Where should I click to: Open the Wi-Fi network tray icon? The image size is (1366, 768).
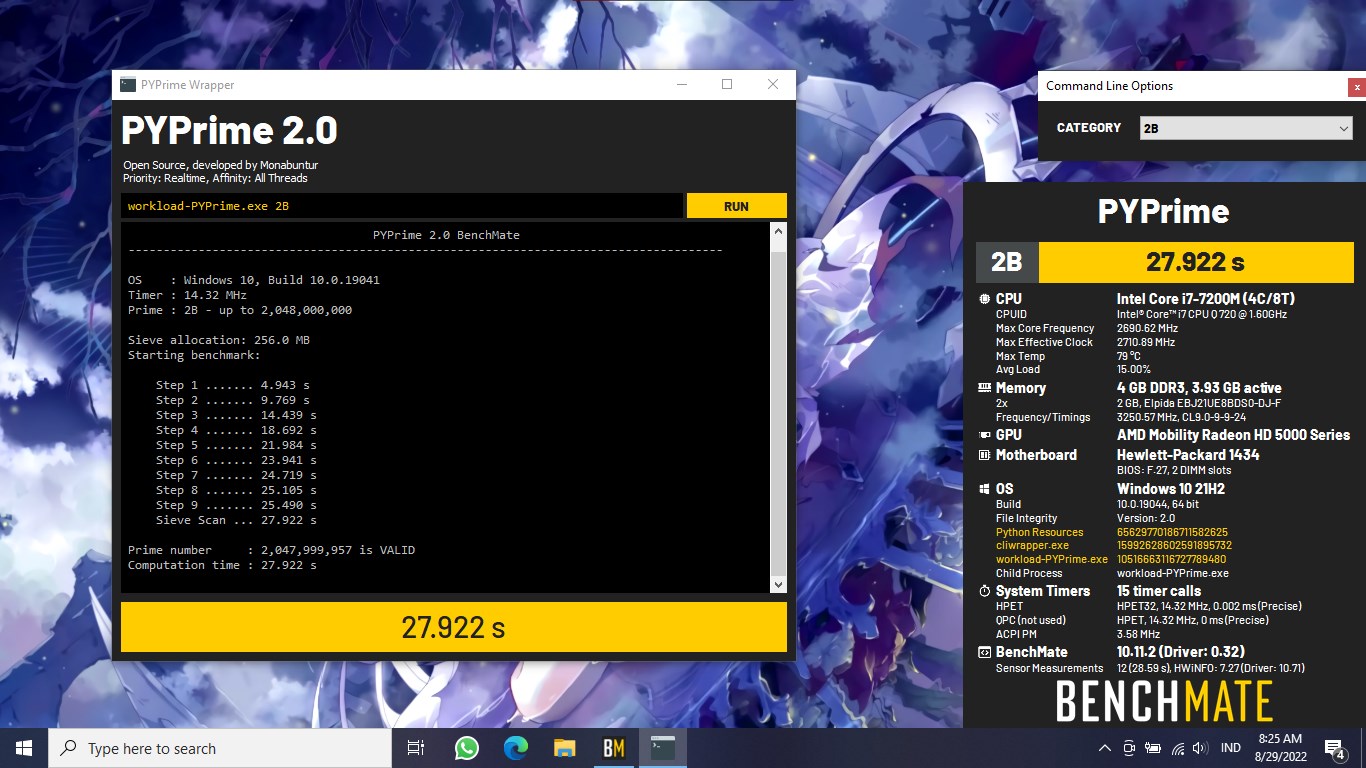click(1177, 748)
